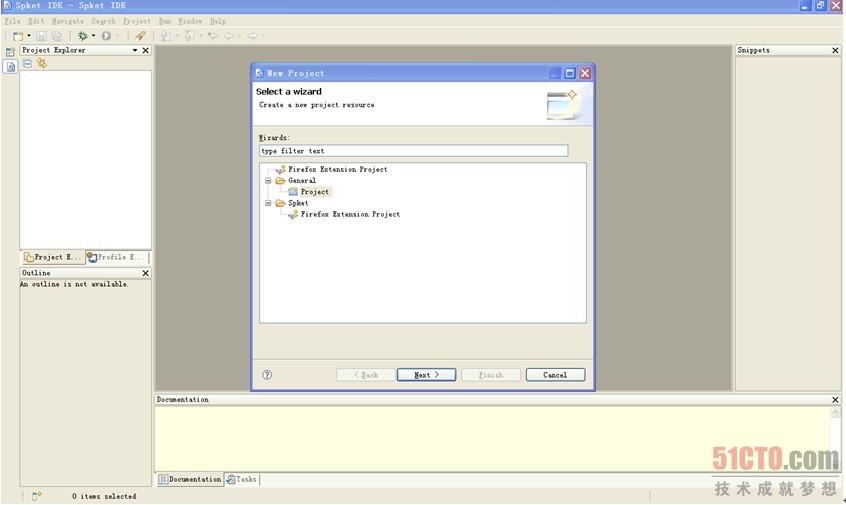Open the Project Explorer view menu arrow
This screenshot has width=846, height=505.
[x=135, y=50]
